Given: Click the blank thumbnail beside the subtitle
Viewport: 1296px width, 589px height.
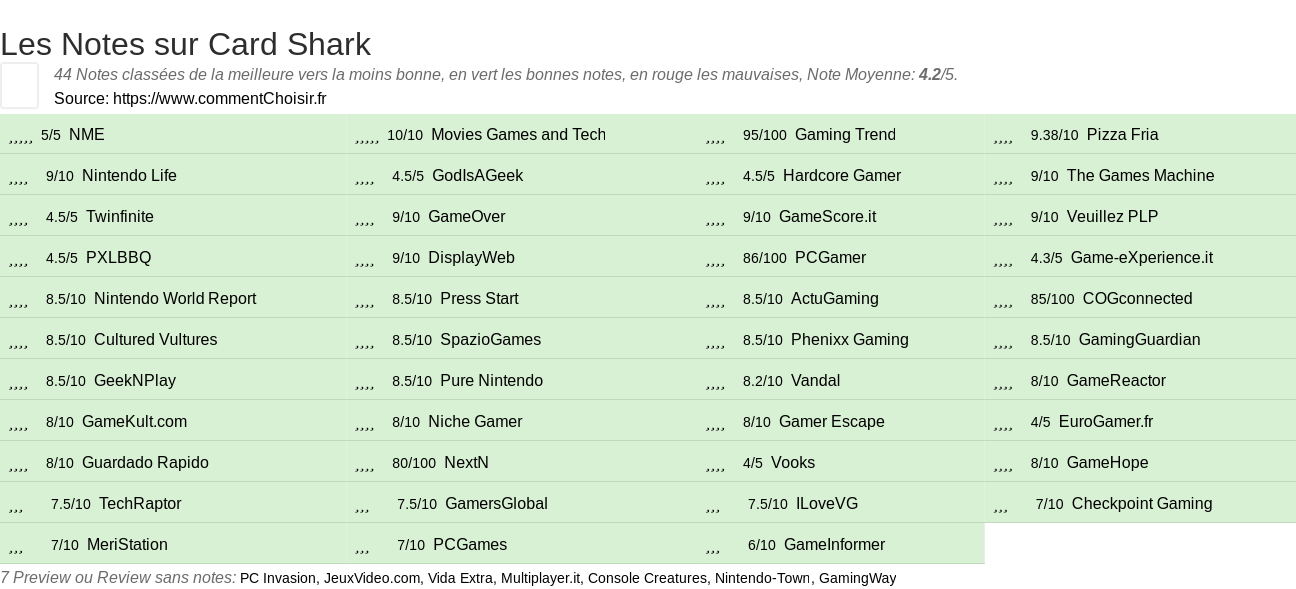Looking at the screenshot, I should tap(19, 85).
